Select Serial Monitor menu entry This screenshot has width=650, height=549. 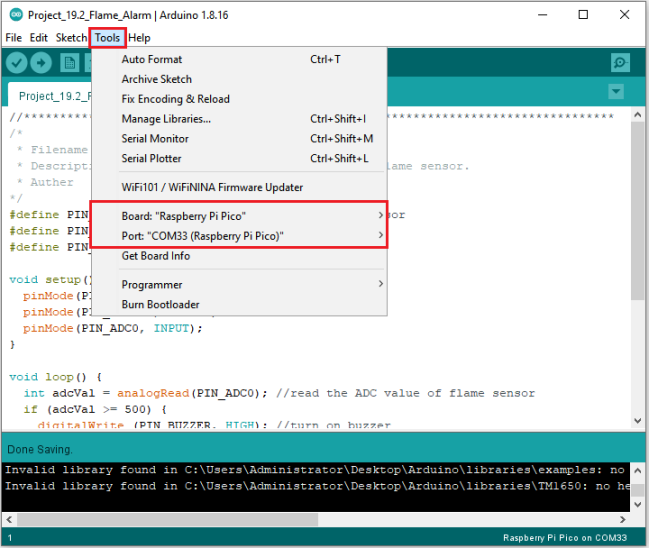(239, 138)
